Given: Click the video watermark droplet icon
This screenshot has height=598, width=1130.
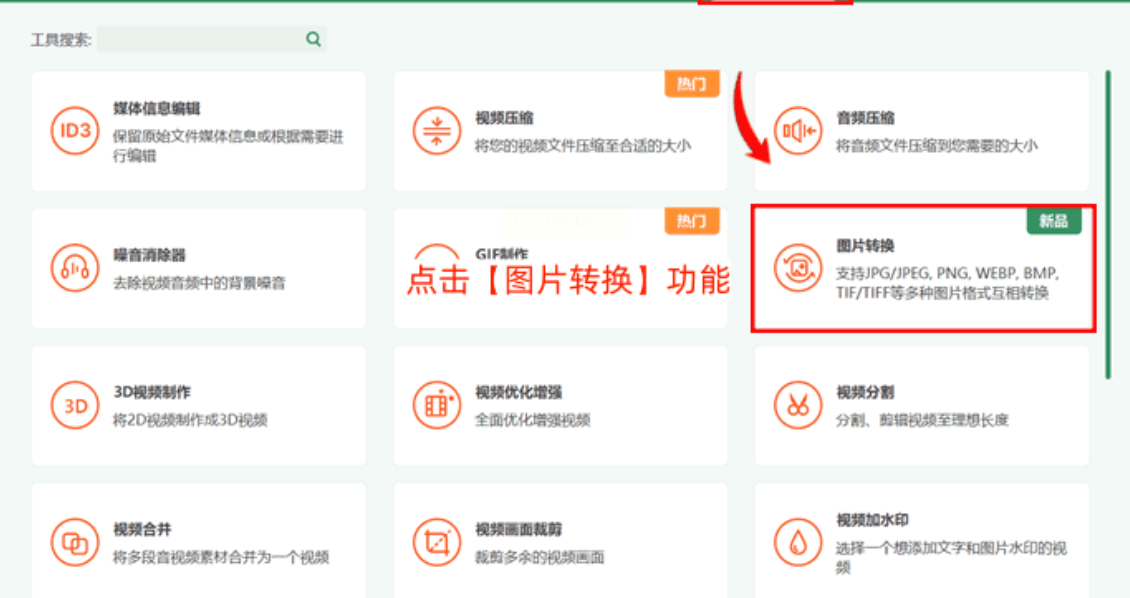Looking at the screenshot, I should [798, 543].
